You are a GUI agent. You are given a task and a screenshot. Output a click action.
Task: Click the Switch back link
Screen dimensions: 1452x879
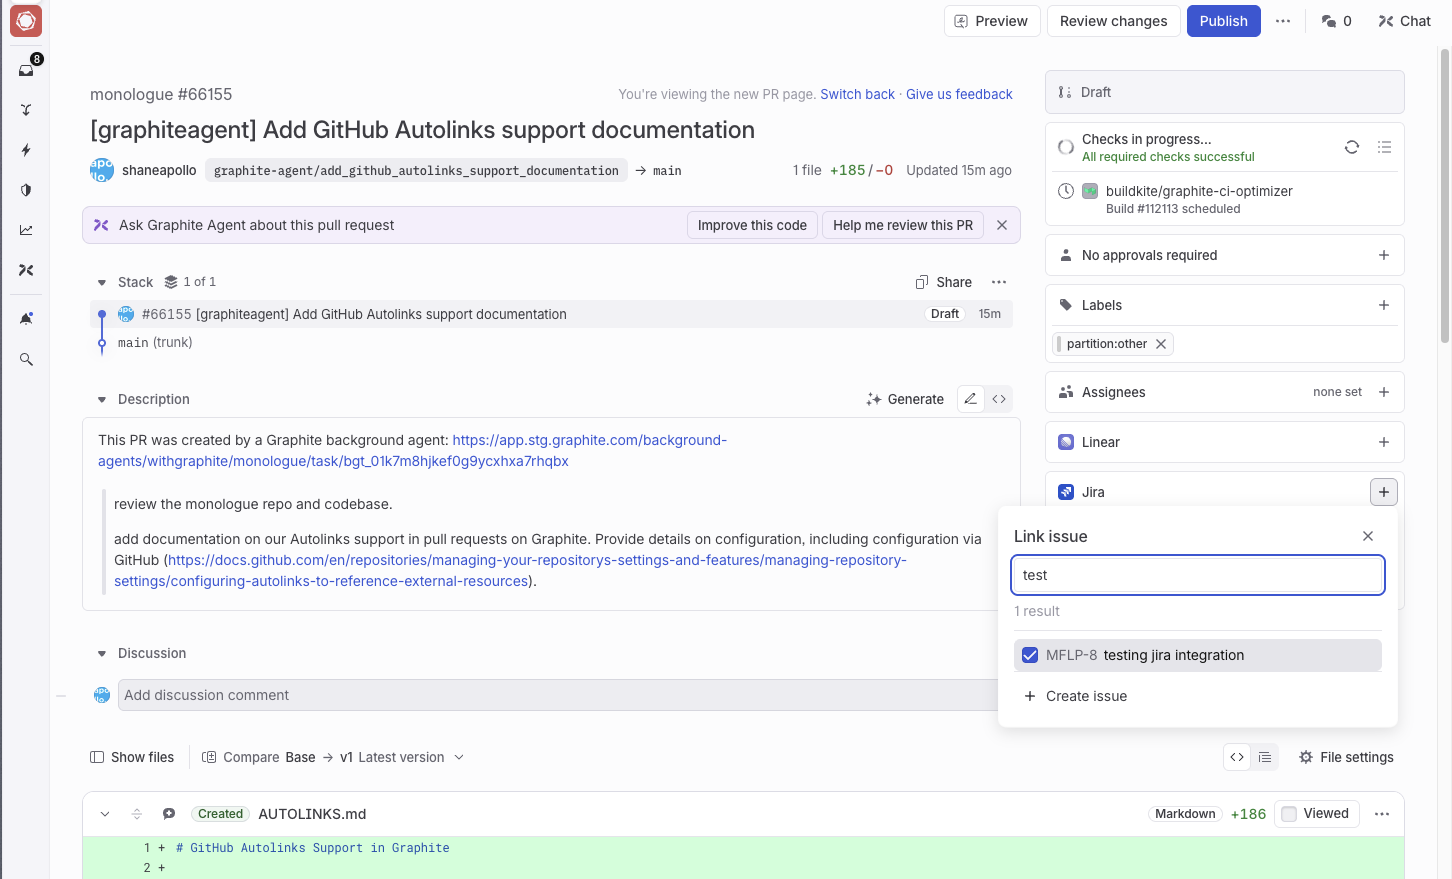click(857, 94)
